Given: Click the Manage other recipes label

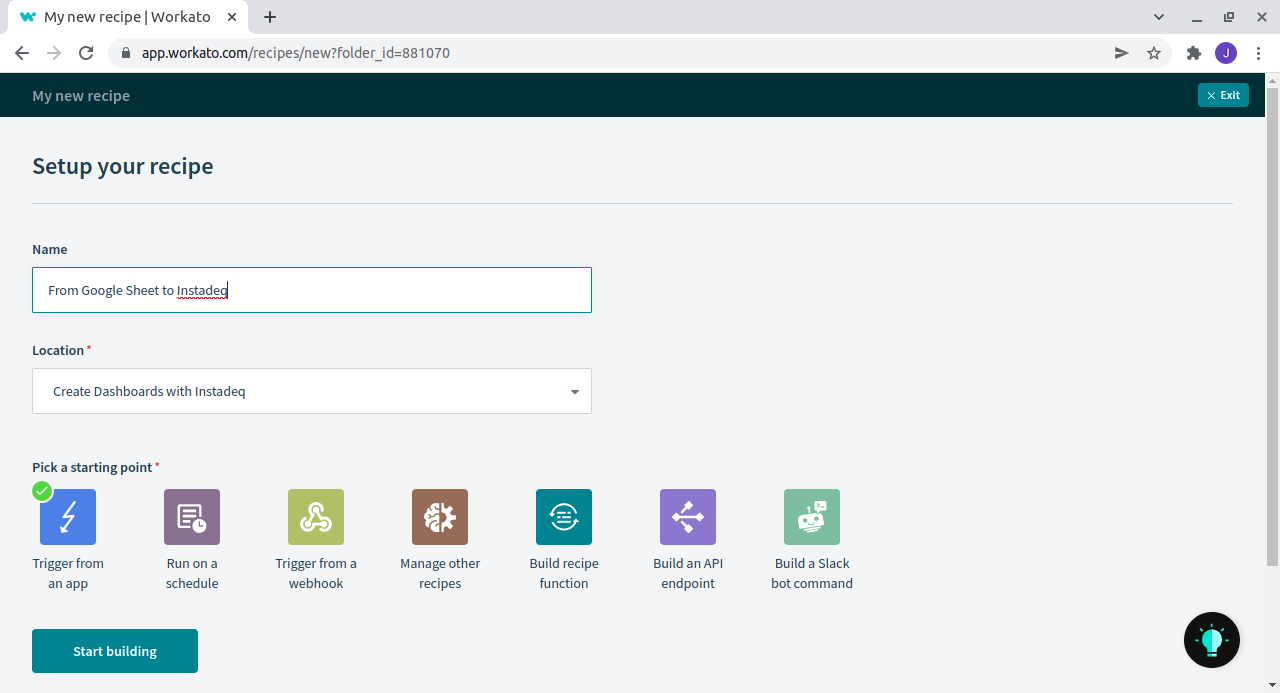Looking at the screenshot, I should coord(440,573).
